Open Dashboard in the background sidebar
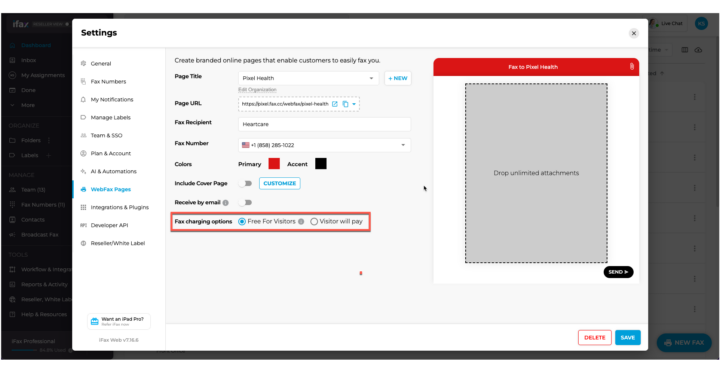Viewport: 720px width, 369px height. 36,45
